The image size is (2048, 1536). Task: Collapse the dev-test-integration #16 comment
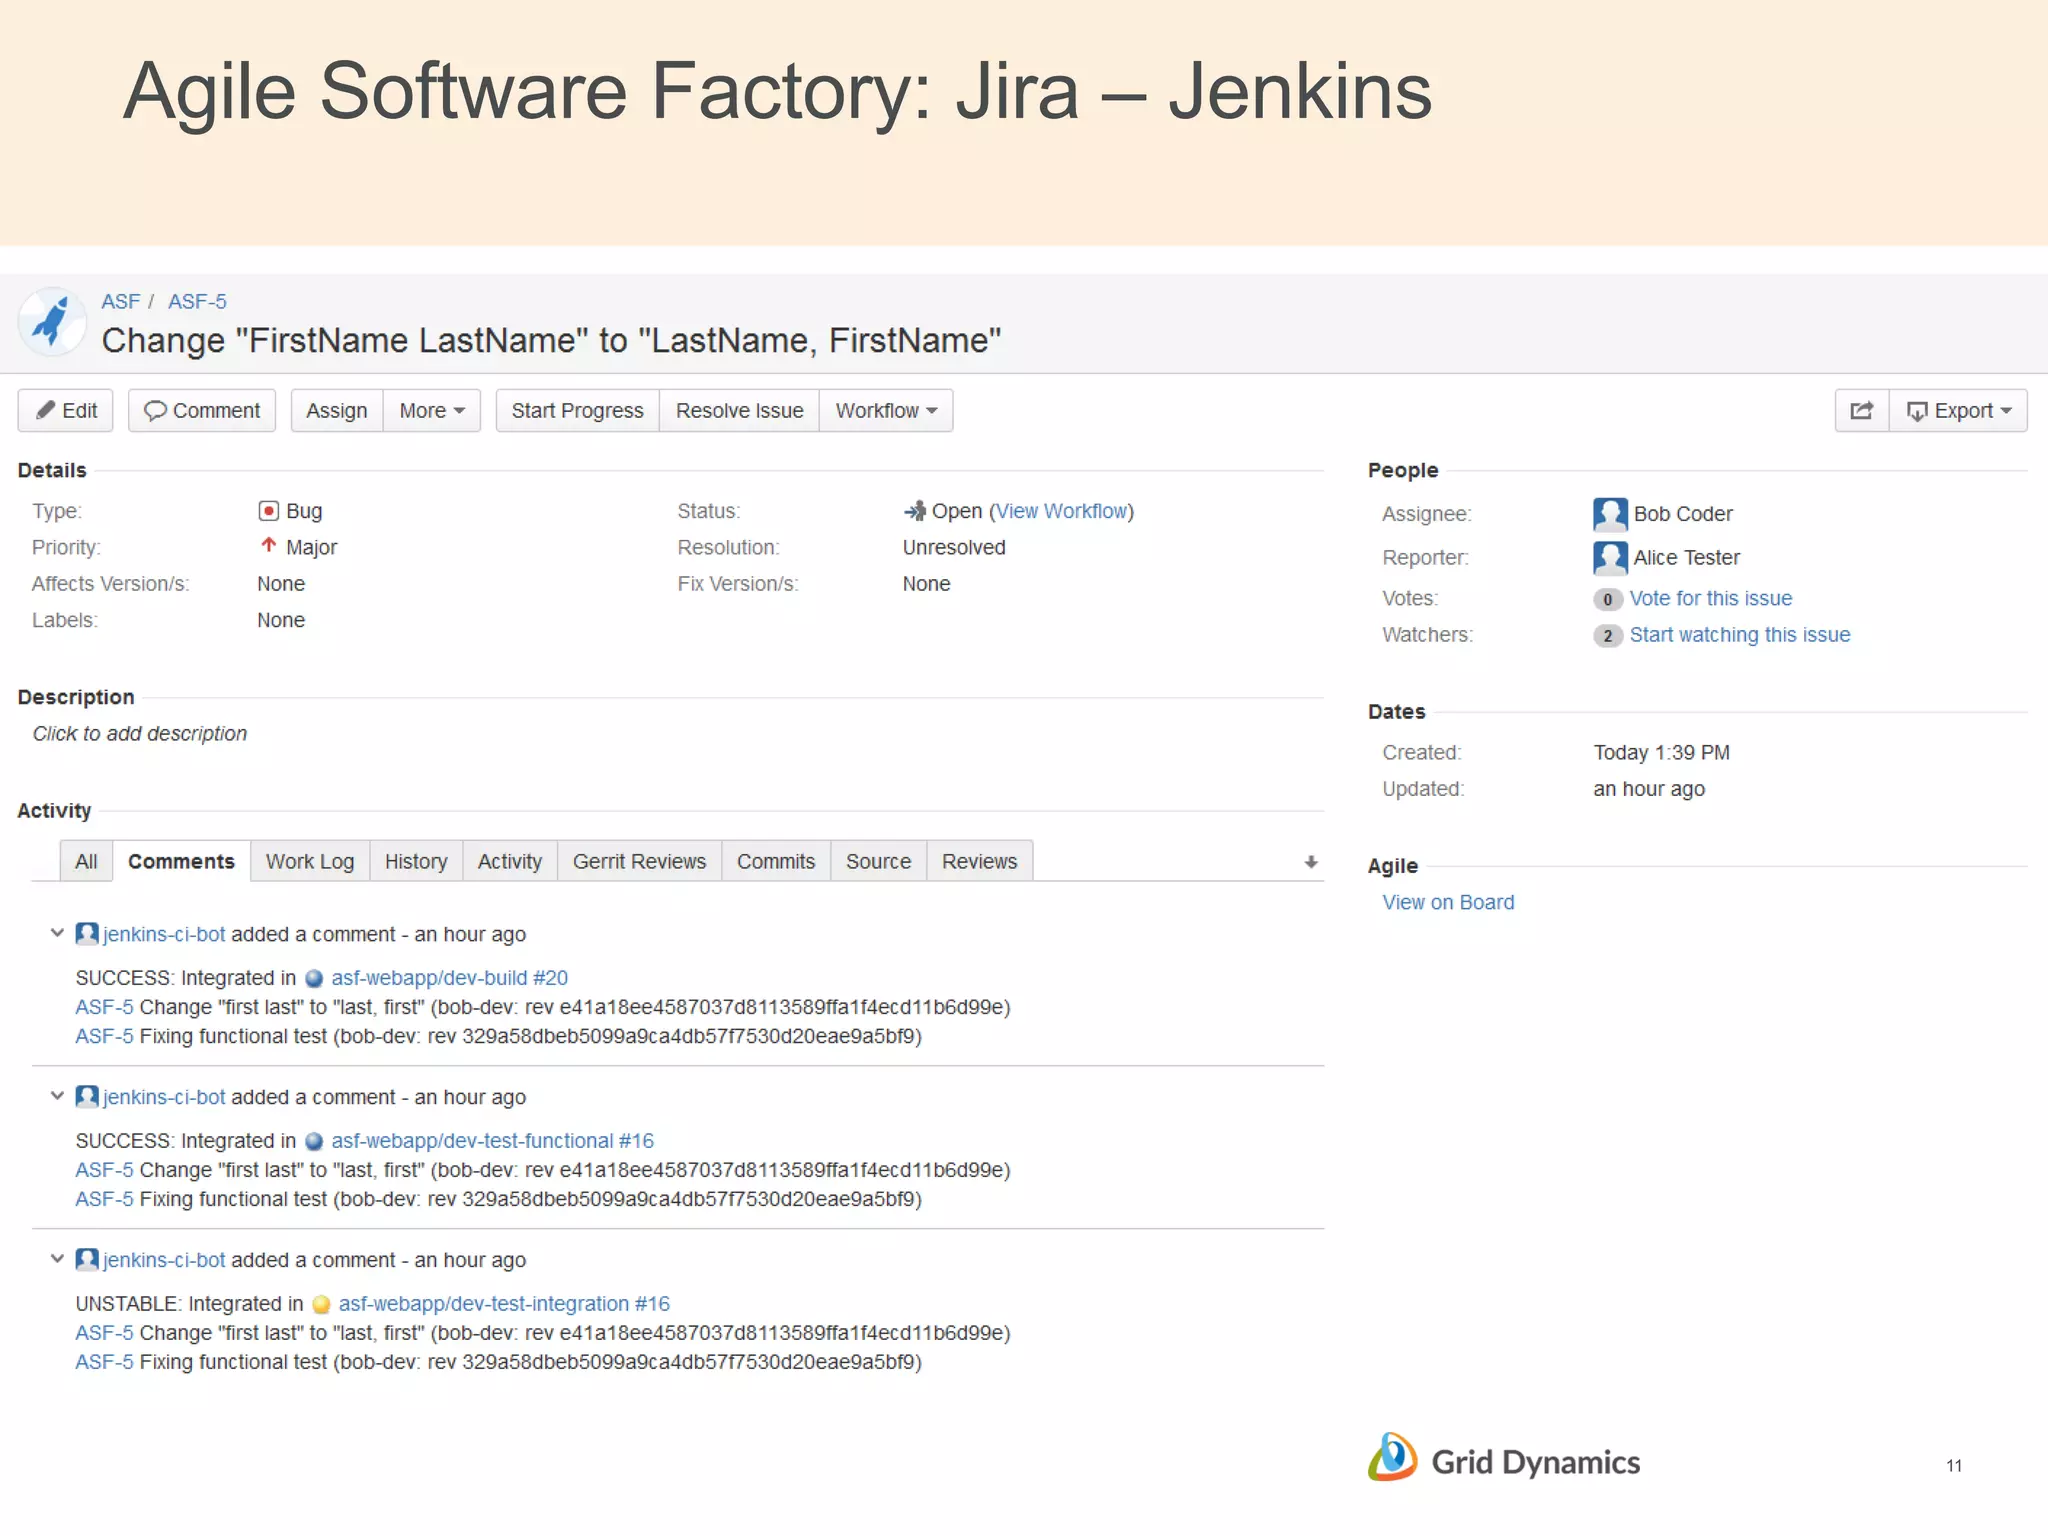57,1259
